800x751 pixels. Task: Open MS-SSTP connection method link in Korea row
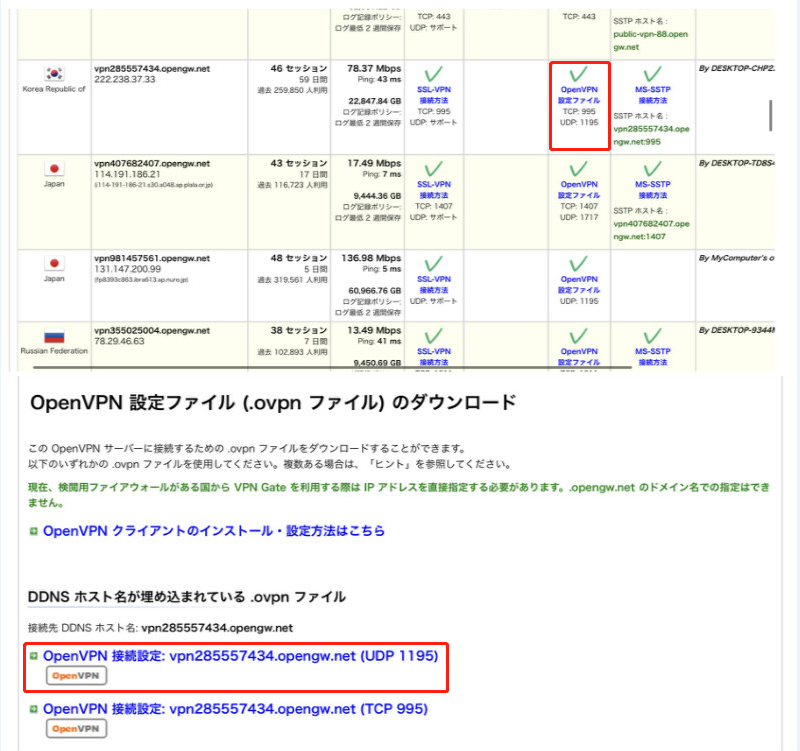(x=653, y=95)
